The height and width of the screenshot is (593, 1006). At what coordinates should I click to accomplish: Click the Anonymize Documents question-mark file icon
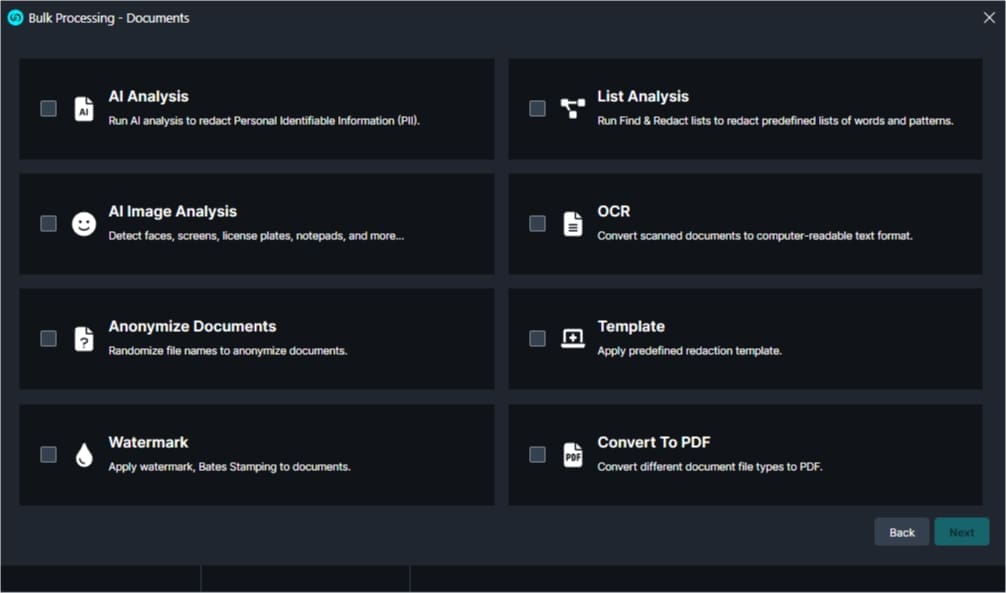tap(84, 339)
